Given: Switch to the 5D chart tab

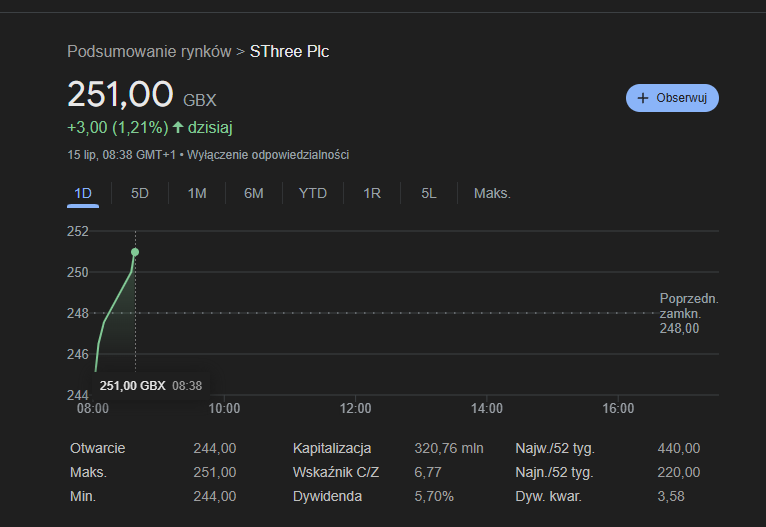Looking at the screenshot, I should (x=140, y=193).
